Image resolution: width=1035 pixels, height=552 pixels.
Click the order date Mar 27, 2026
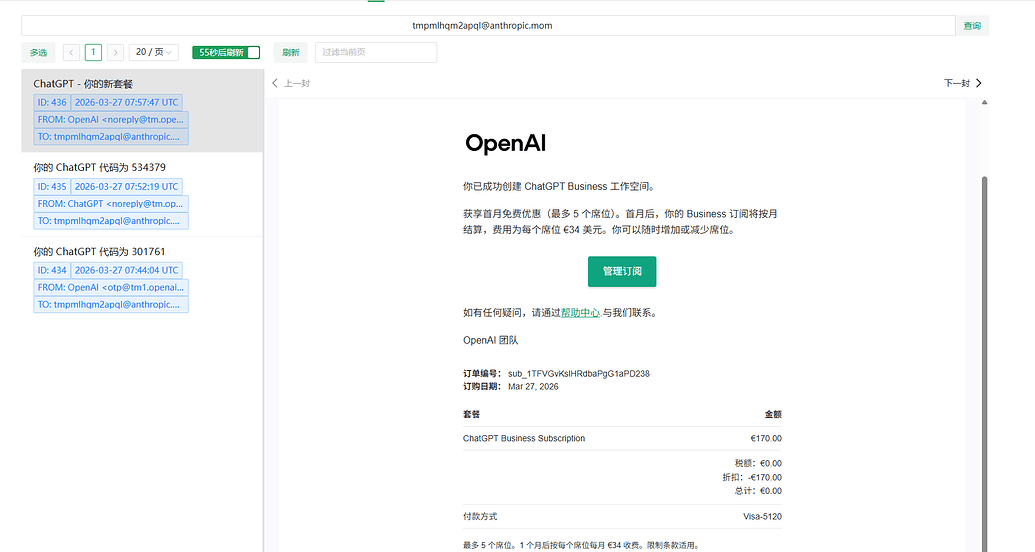pos(533,387)
